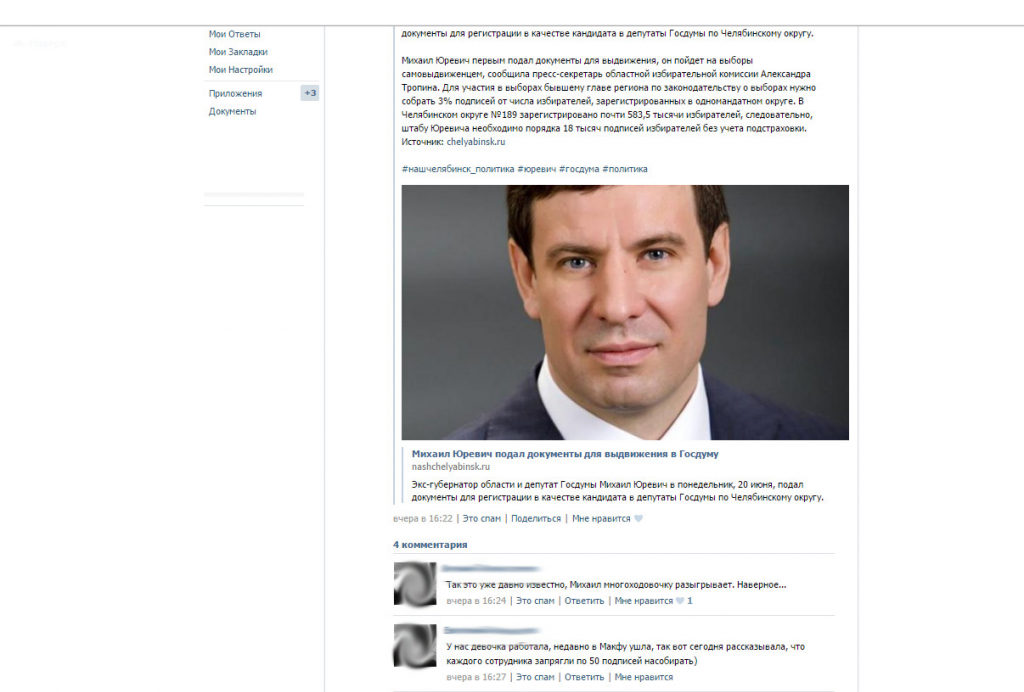
Task: Open Мои Закладки in the sidebar
Action: (238, 52)
